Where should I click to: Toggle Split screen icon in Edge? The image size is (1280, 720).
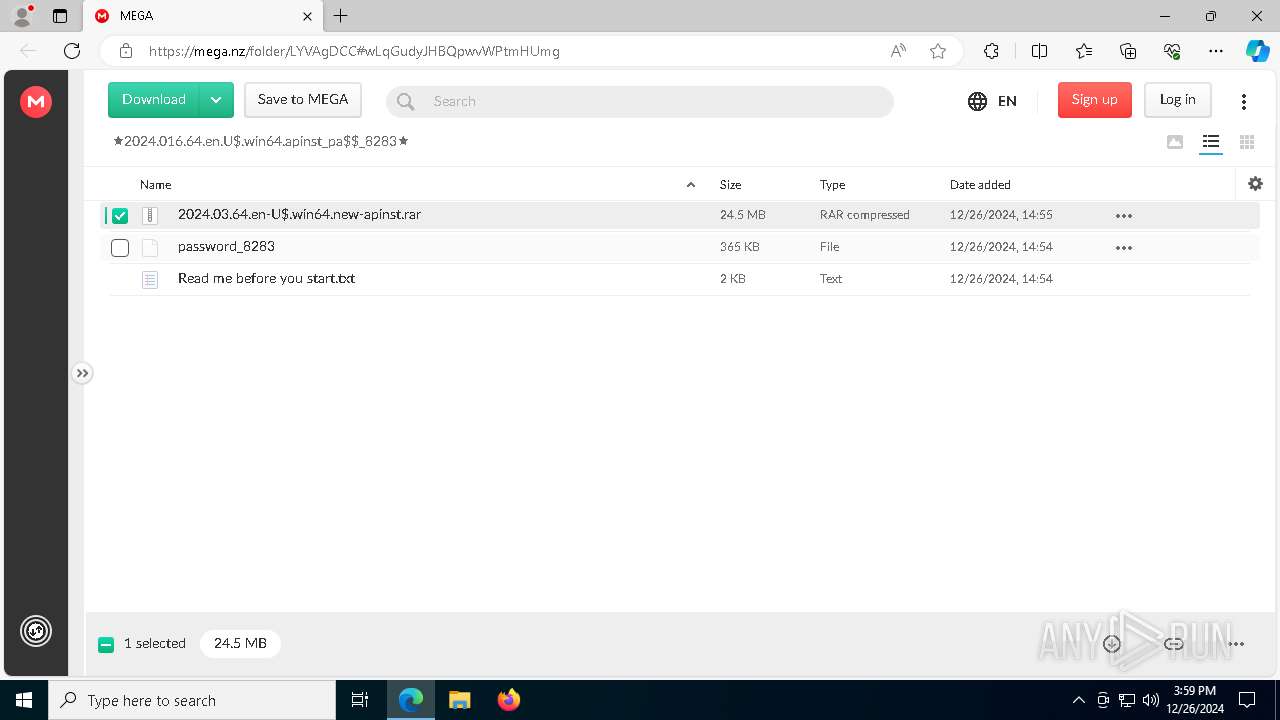click(x=1039, y=51)
